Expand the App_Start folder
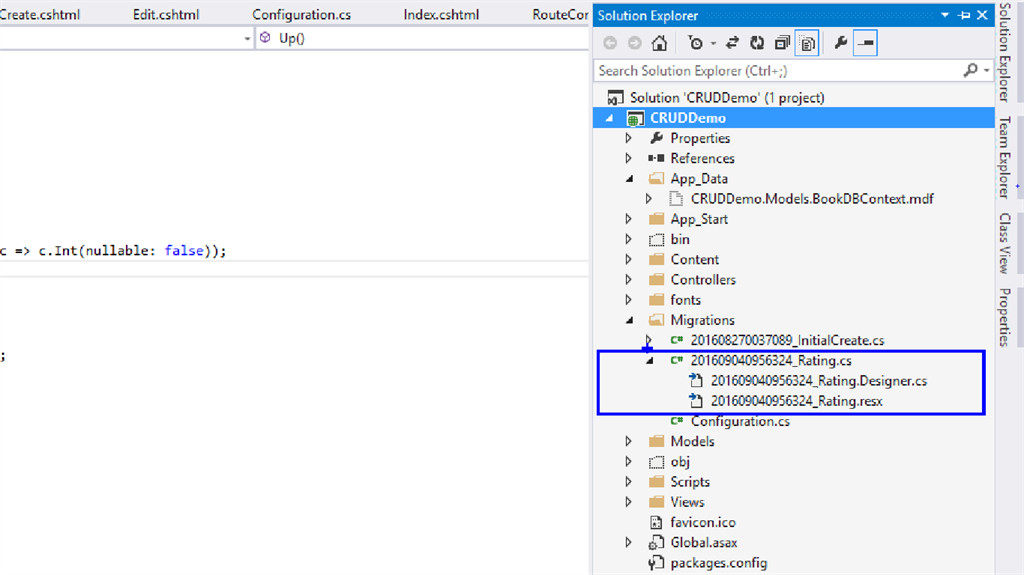1024x575 pixels. tap(628, 219)
